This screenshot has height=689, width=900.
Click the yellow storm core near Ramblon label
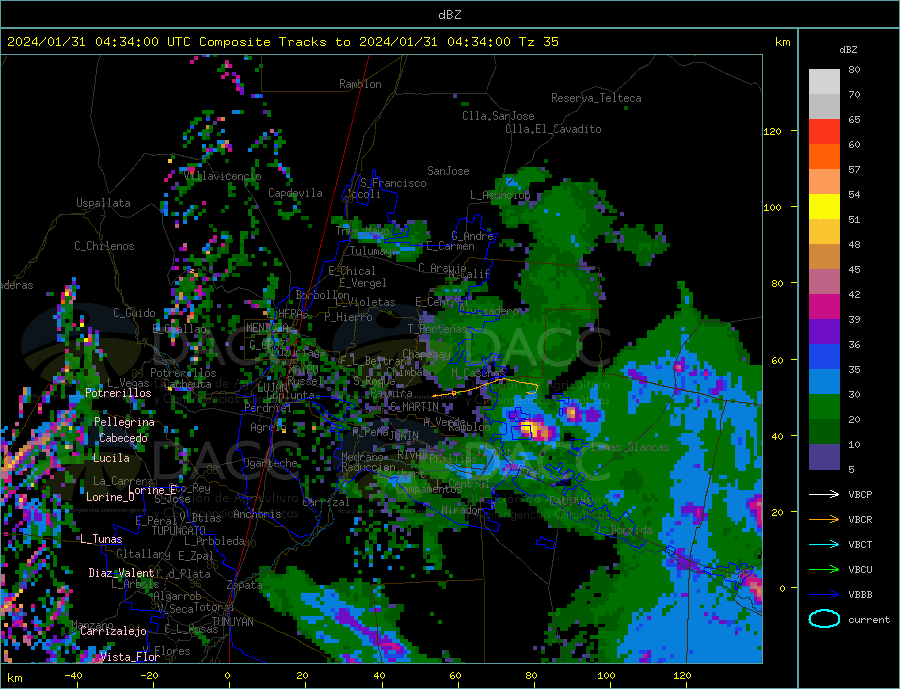coord(529,429)
